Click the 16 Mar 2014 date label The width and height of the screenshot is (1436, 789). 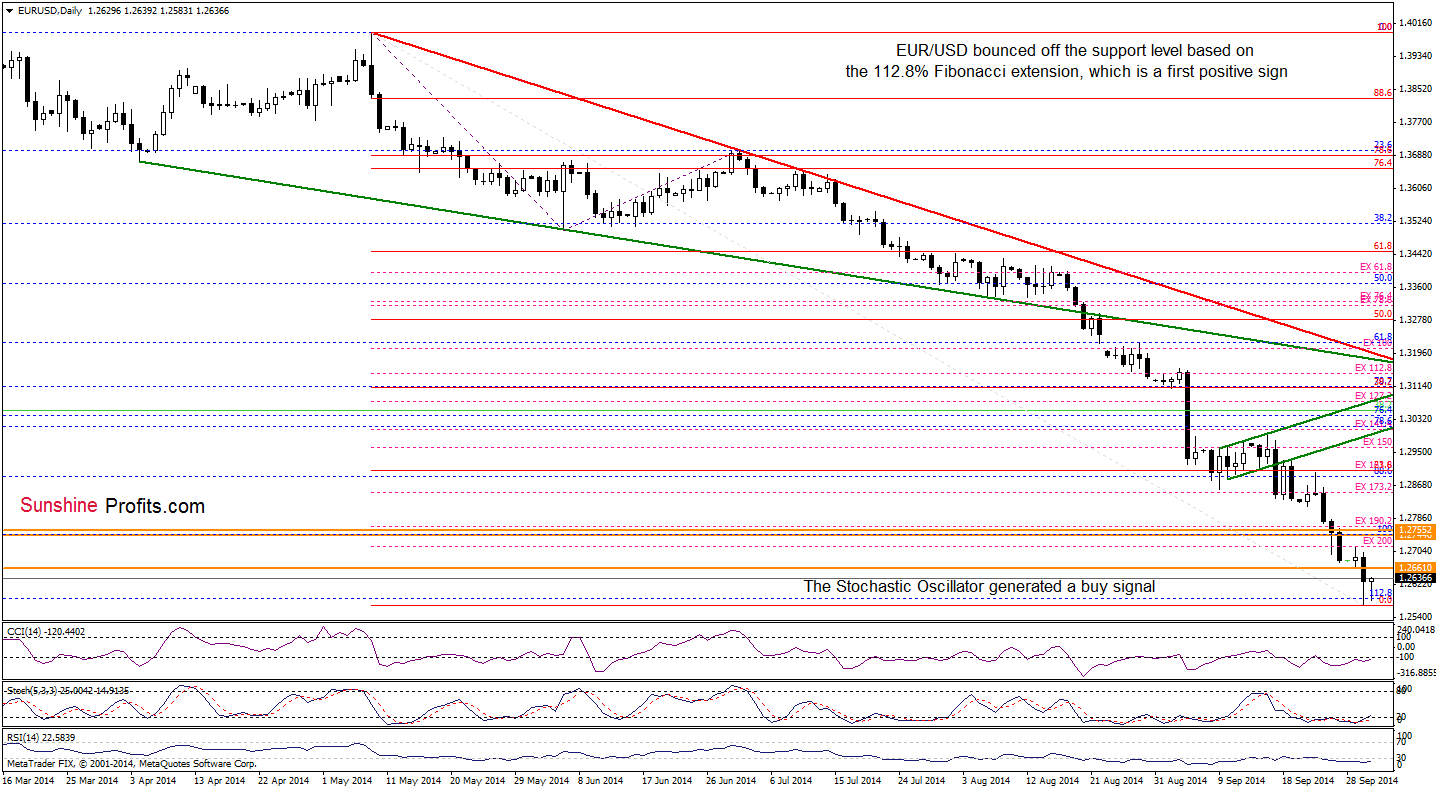(26, 779)
